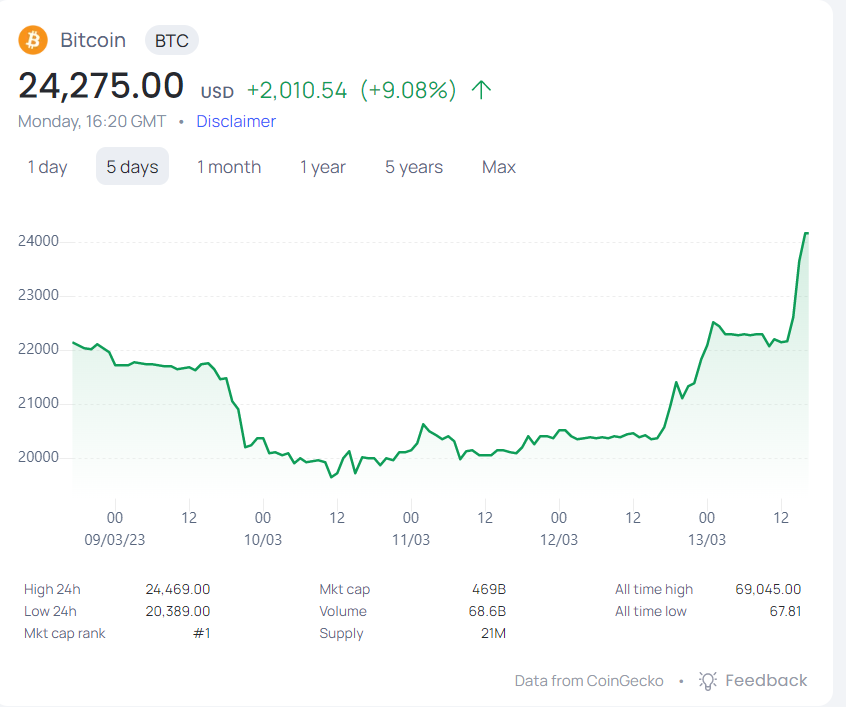Click the 22000 y-axis label
Screen dimensions: 846x707
[x=38, y=349]
